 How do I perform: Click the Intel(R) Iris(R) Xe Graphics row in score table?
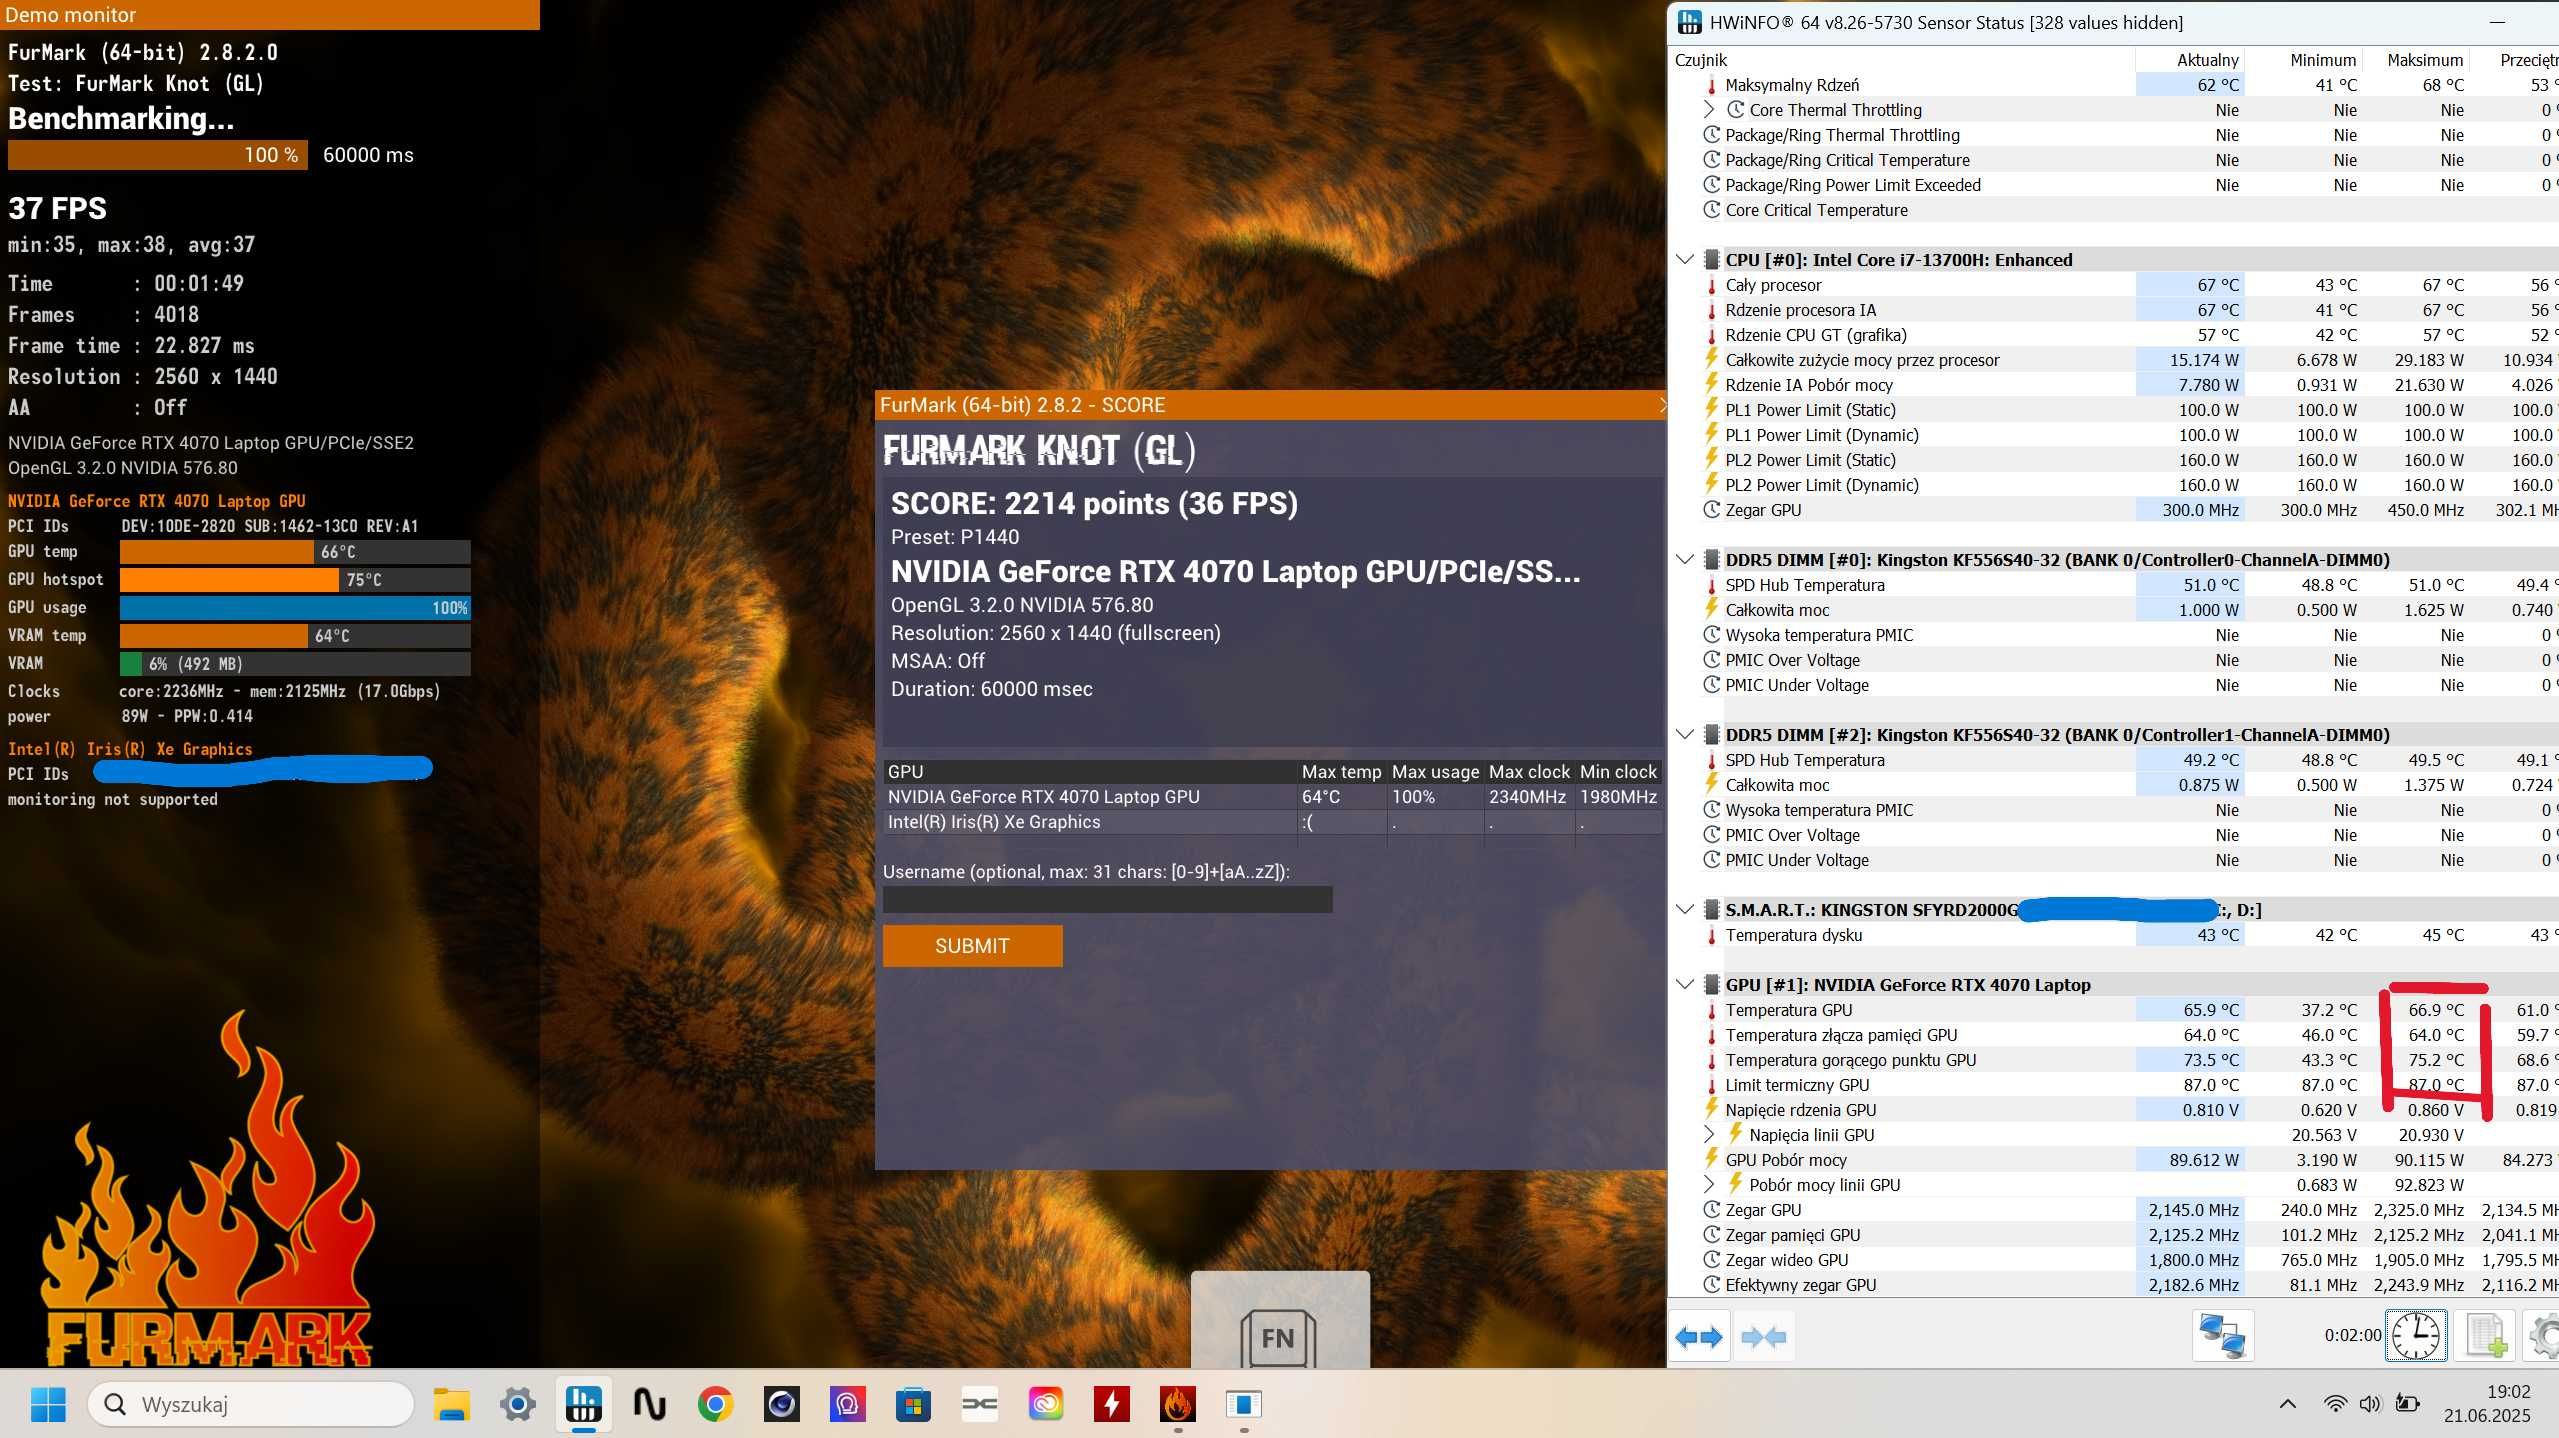[x=1272, y=822]
